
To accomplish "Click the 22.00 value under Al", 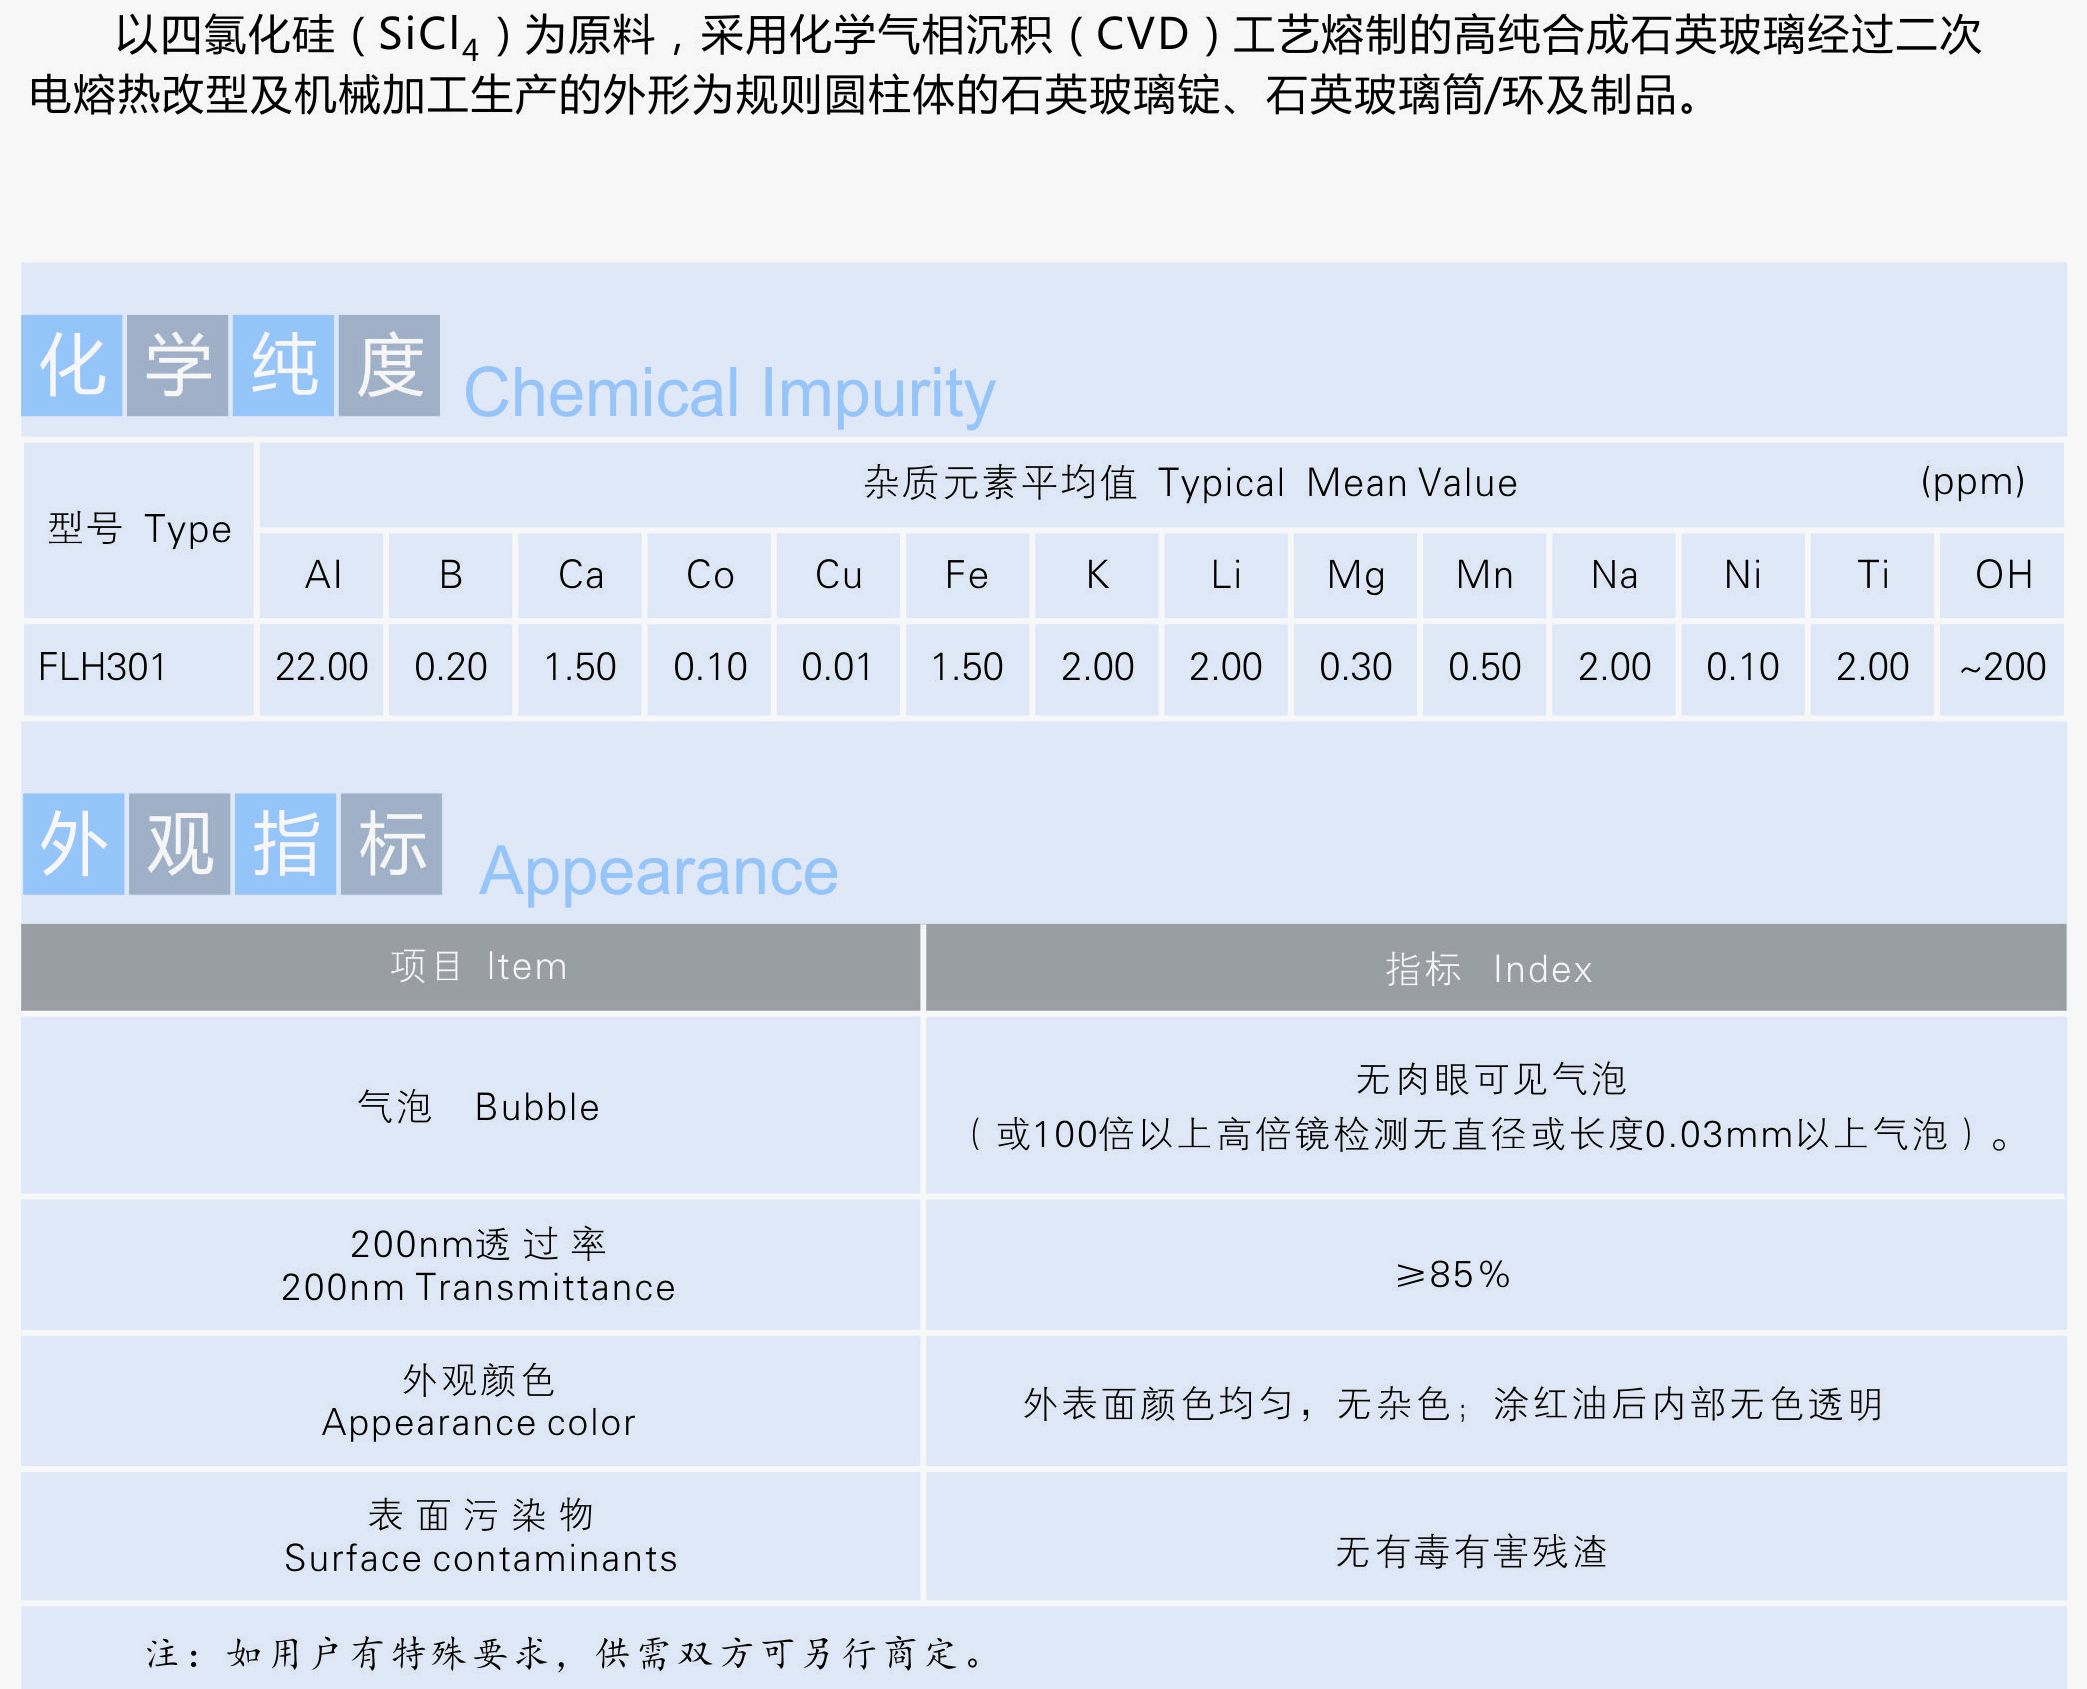I will click(x=322, y=667).
